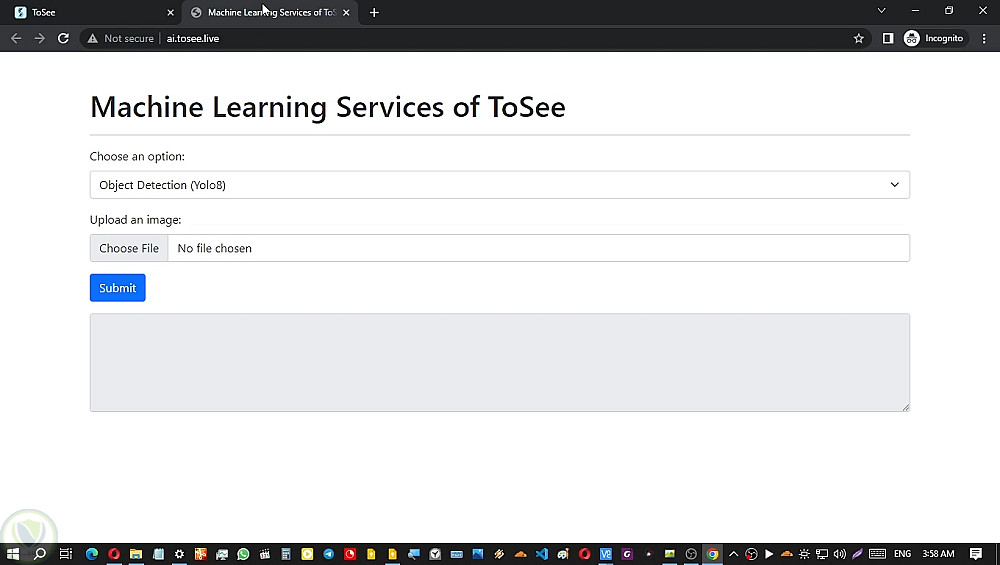This screenshot has width=1000, height=565.
Task: Go back using the back arrow
Action: (x=16, y=38)
